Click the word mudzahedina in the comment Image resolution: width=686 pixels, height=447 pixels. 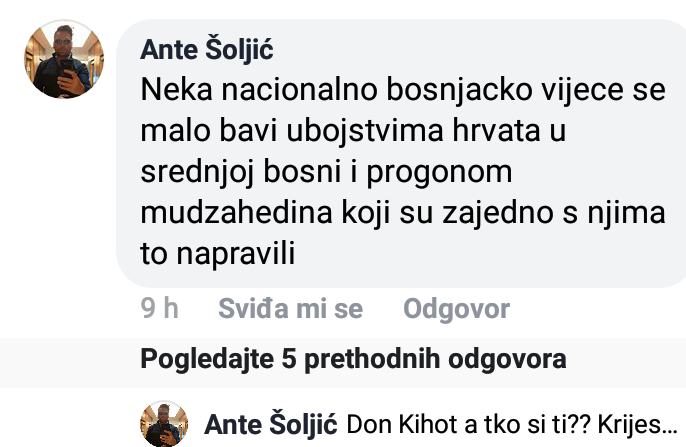[x=236, y=213]
